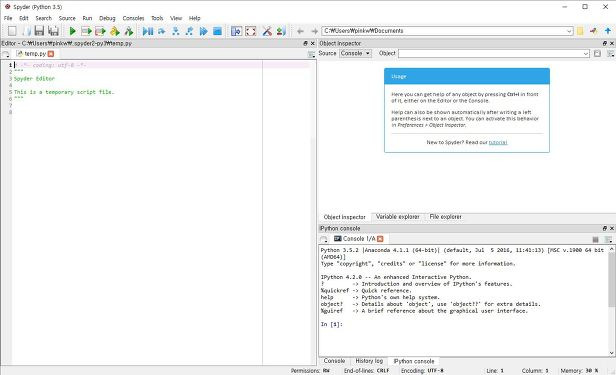The image size is (616, 375).
Task: Browse a working directory folder icon
Action: (x=580, y=31)
